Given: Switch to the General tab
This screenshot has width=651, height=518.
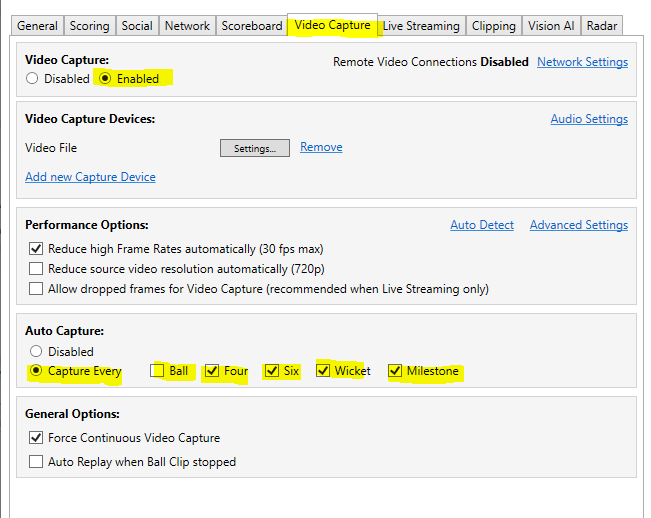Looking at the screenshot, I should pyautogui.click(x=37, y=26).
